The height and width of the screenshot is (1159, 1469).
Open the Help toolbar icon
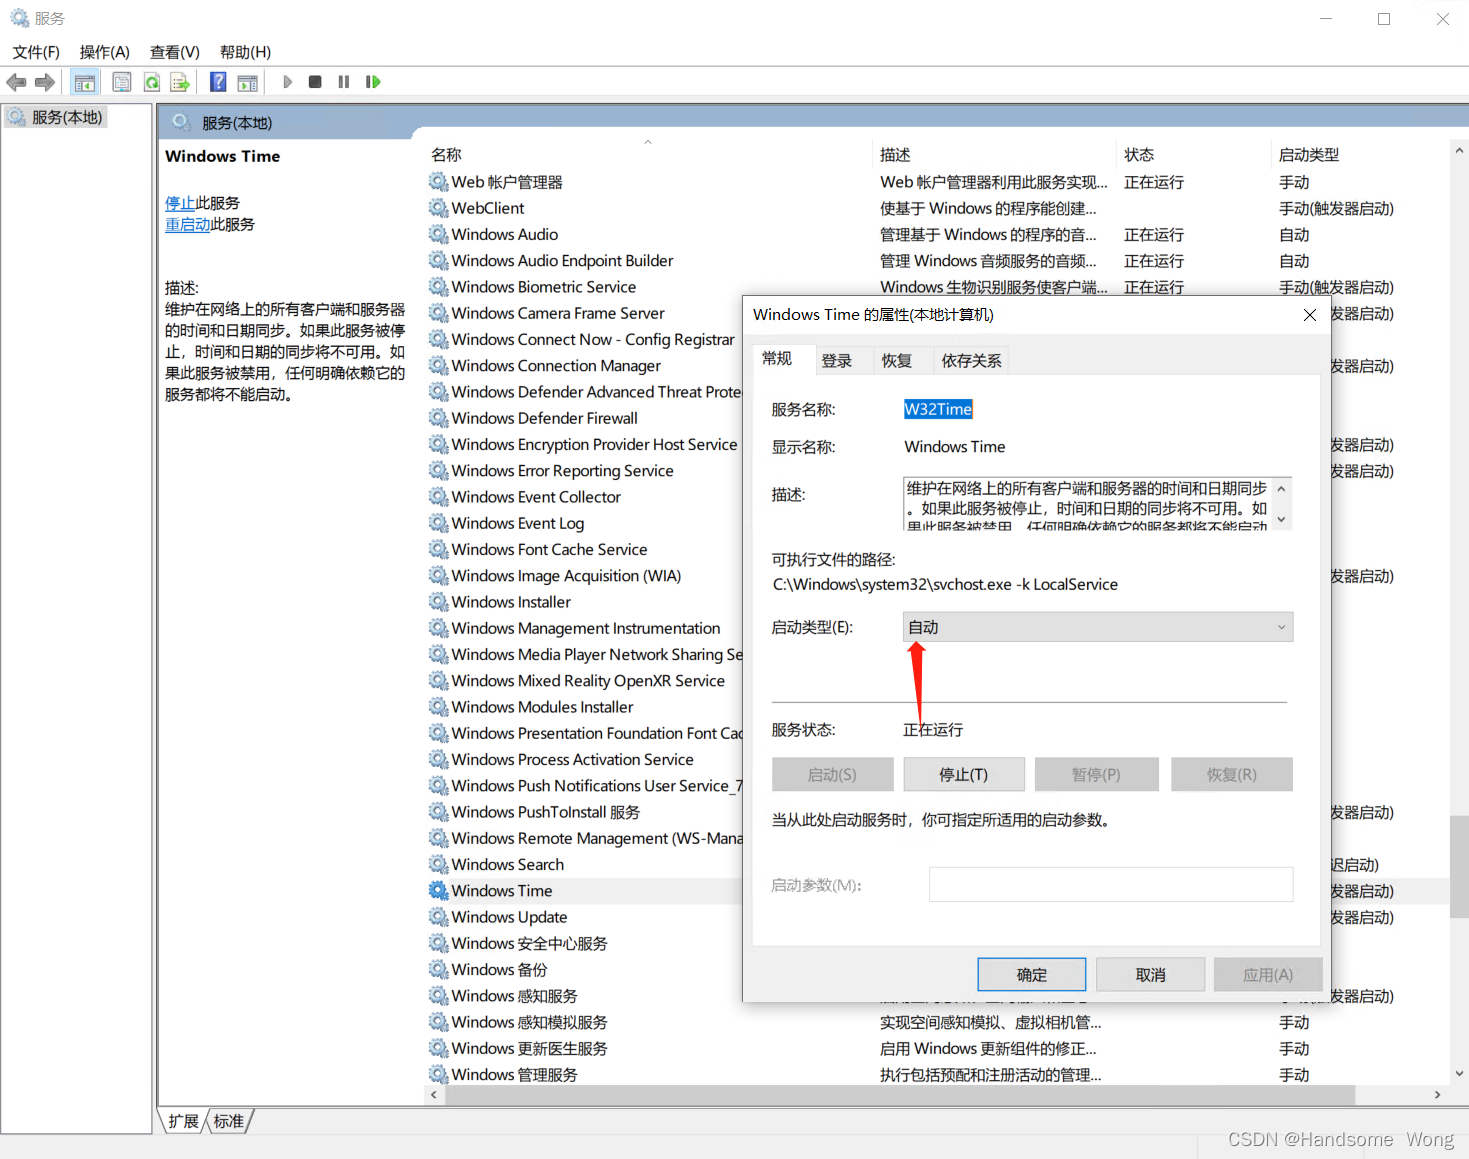[x=218, y=82]
